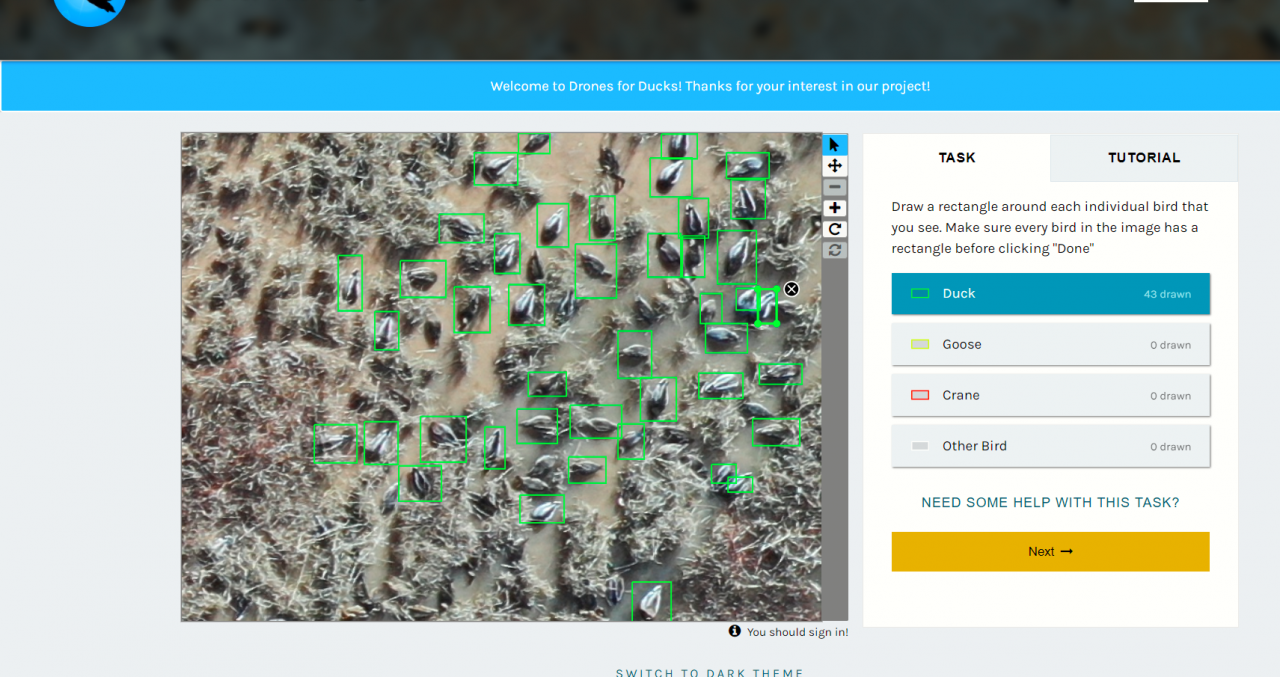Click the red Crane color swatch
1280x677 pixels.
coord(920,396)
